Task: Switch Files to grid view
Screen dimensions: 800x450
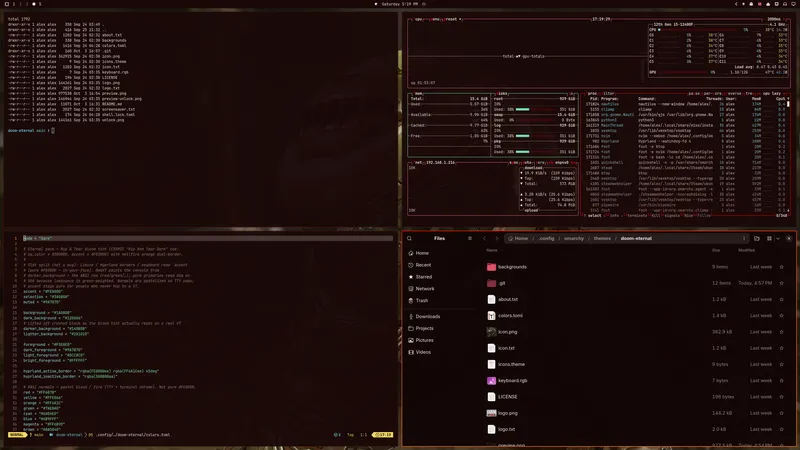Action: pyautogui.click(x=769, y=238)
